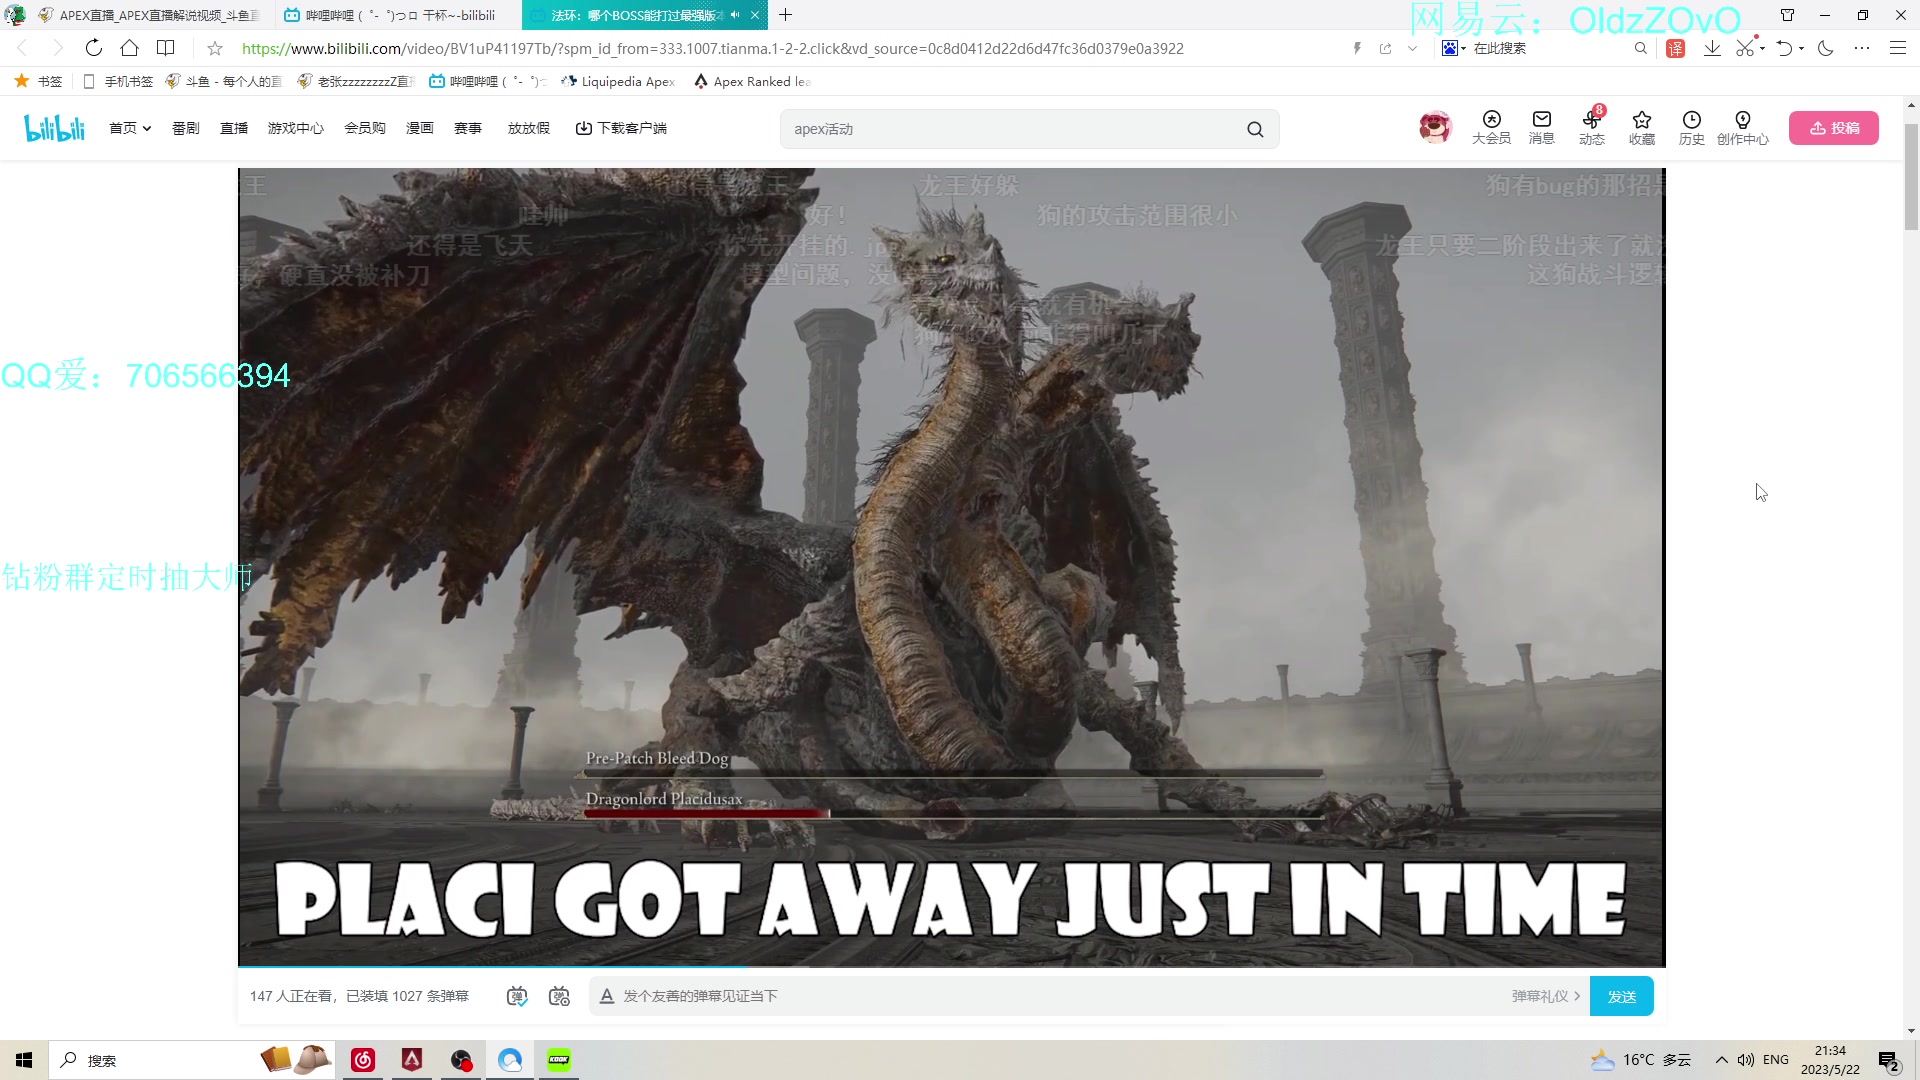Open the Liquipedia Apex bookmark
The image size is (1920, 1080).
(x=618, y=81)
